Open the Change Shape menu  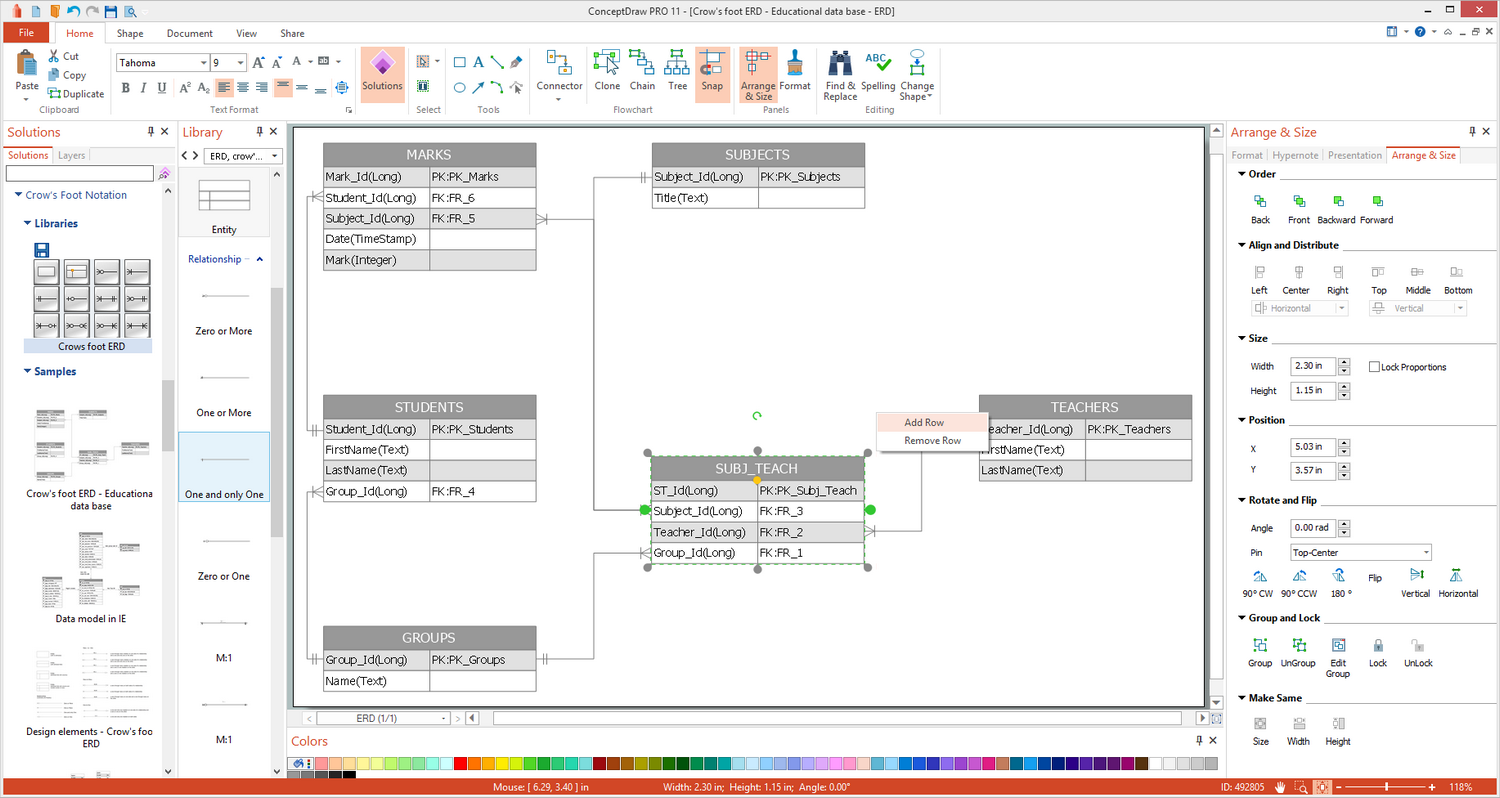pos(916,75)
